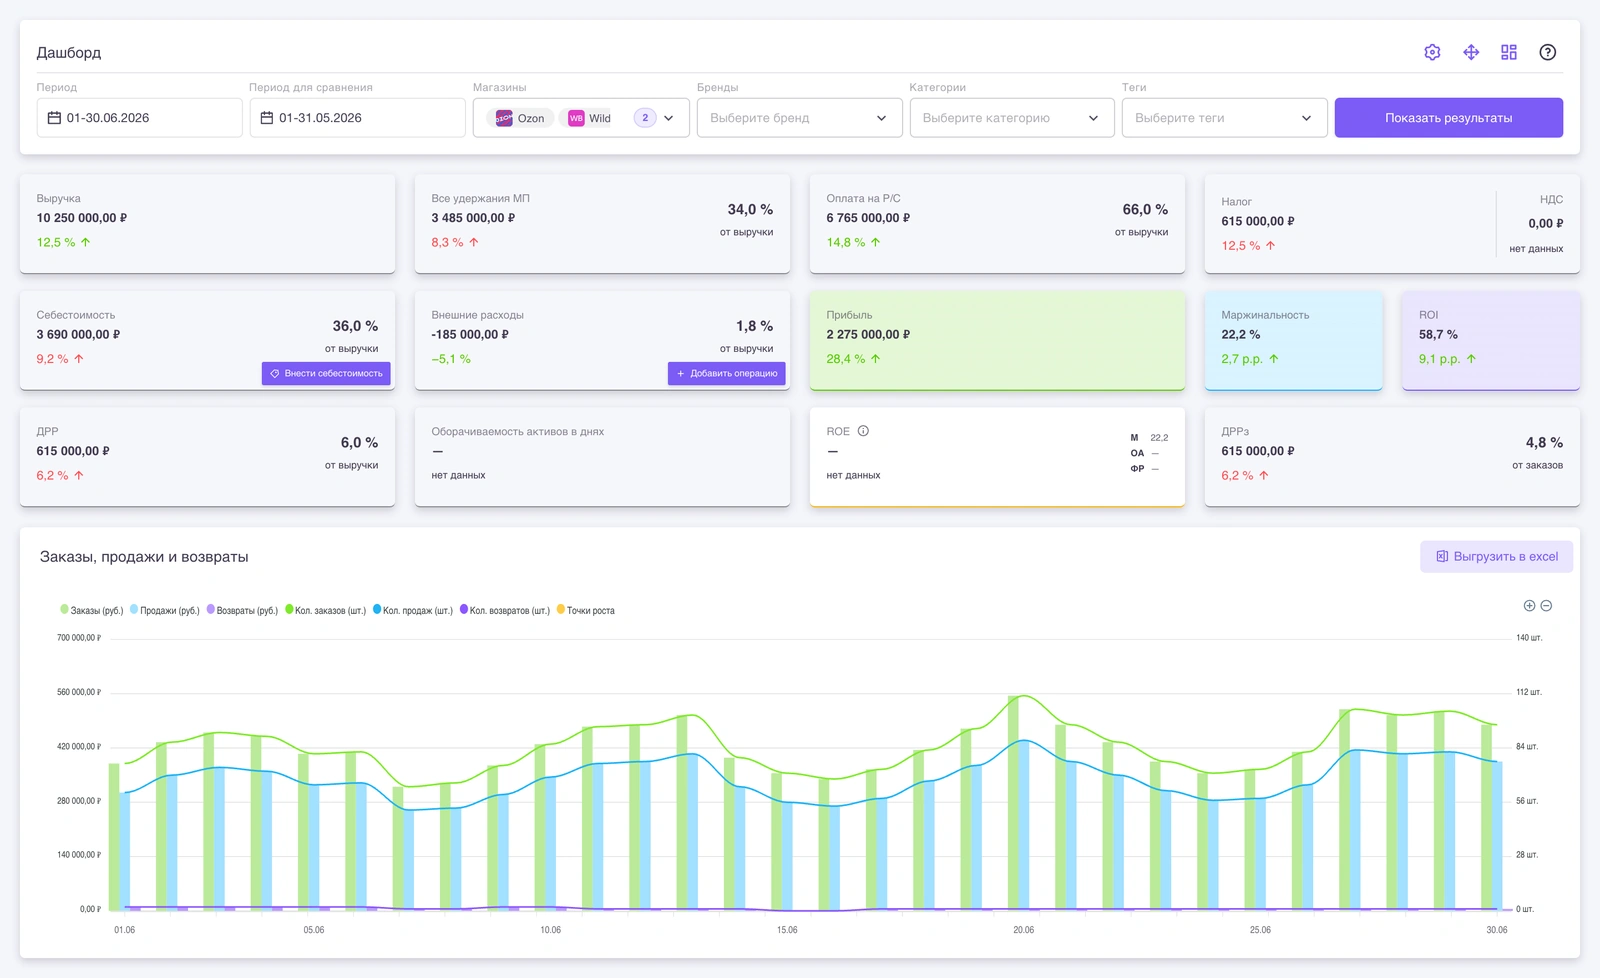
Task: Click the "Оборачиваемость активов в днях" title
Action: tap(518, 432)
